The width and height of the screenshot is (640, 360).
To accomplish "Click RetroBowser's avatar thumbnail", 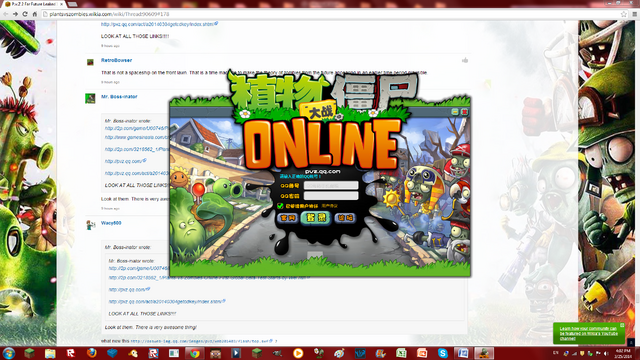I will pyautogui.click(x=90, y=62).
